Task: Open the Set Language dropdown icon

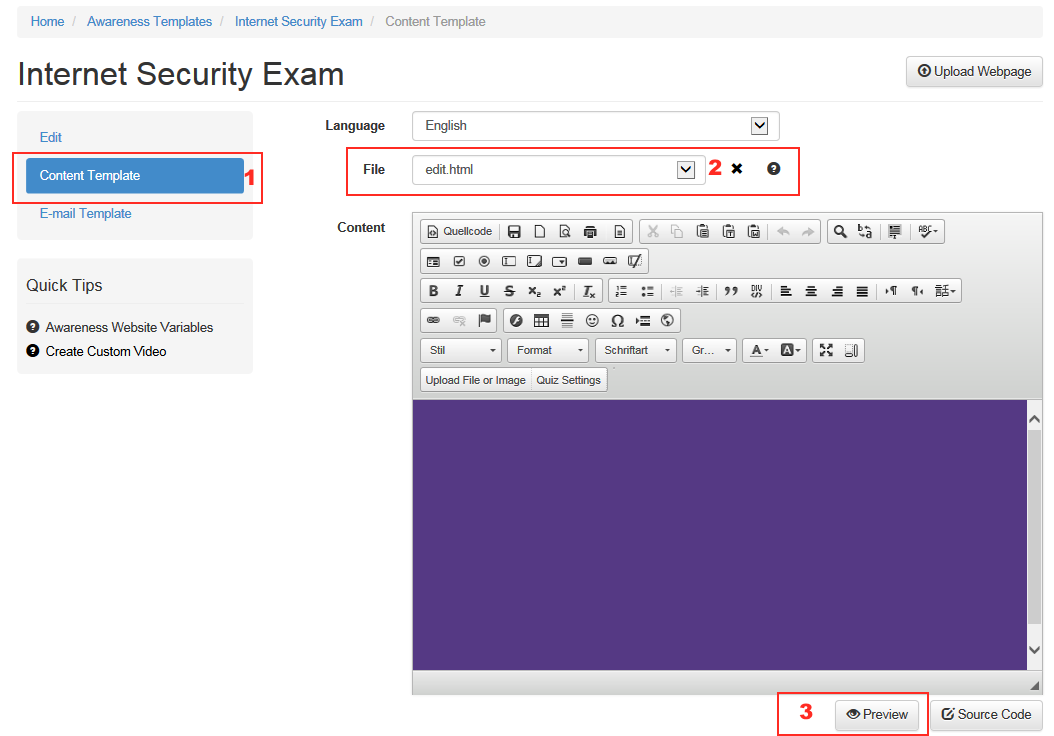Action: 945,291
